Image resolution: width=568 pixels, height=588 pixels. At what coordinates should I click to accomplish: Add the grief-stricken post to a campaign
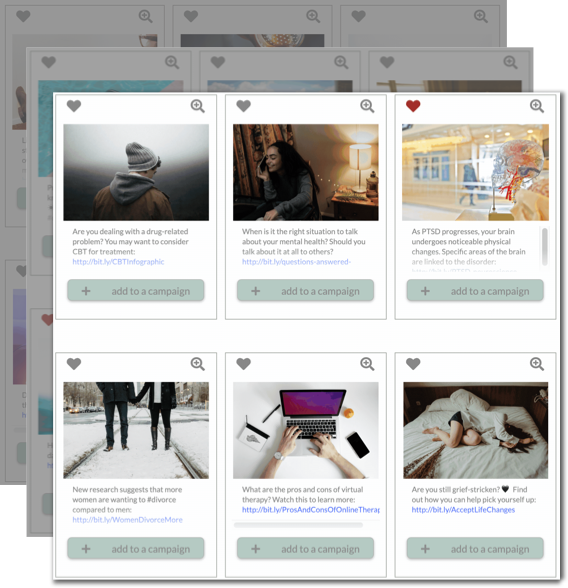(x=475, y=549)
